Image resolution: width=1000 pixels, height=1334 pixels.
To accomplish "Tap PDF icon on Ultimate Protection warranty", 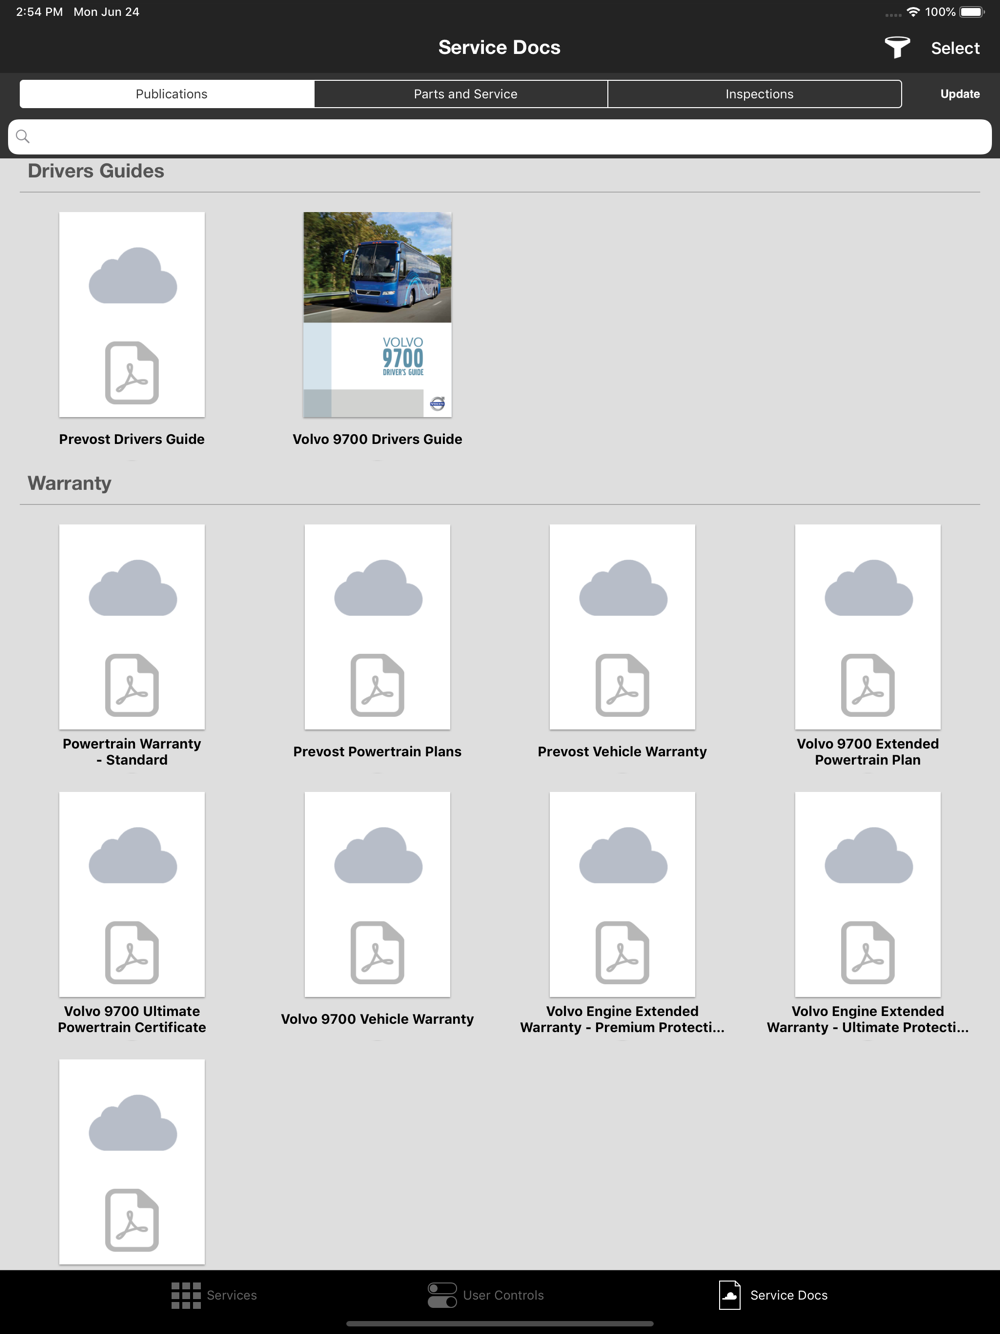I will (x=868, y=953).
